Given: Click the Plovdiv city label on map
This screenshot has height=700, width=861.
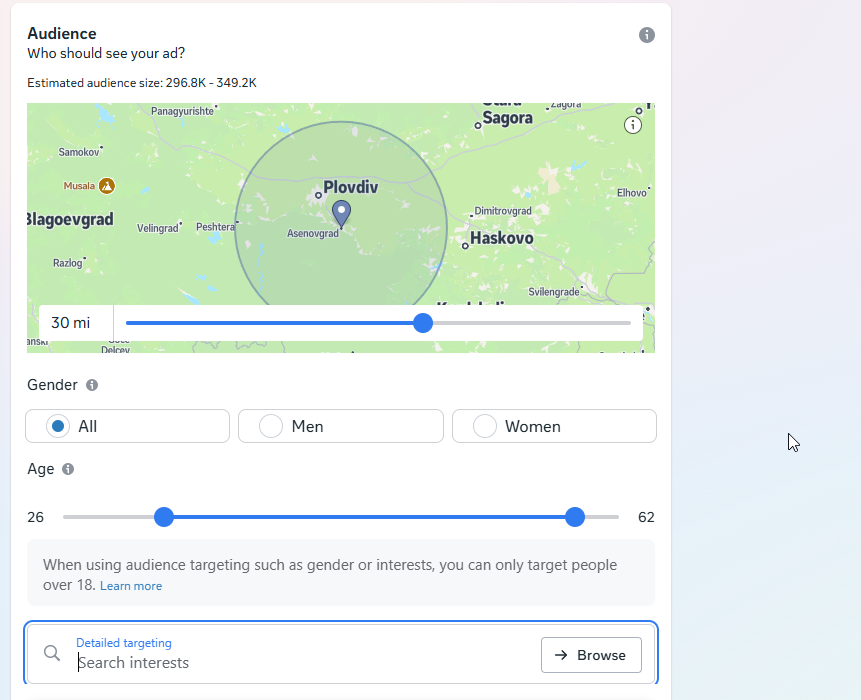Looking at the screenshot, I should pyautogui.click(x=350, y=187).
